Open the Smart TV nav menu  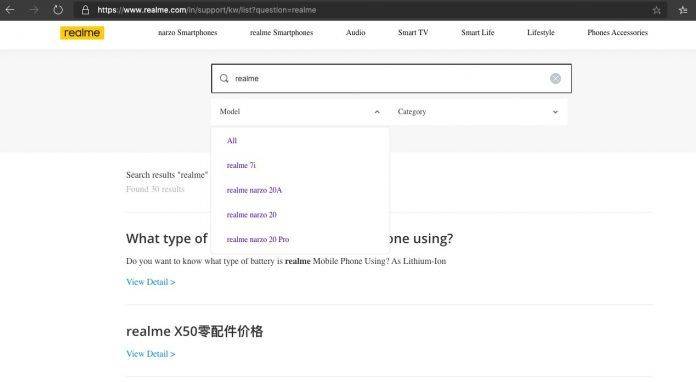click(x=413, y=33)
